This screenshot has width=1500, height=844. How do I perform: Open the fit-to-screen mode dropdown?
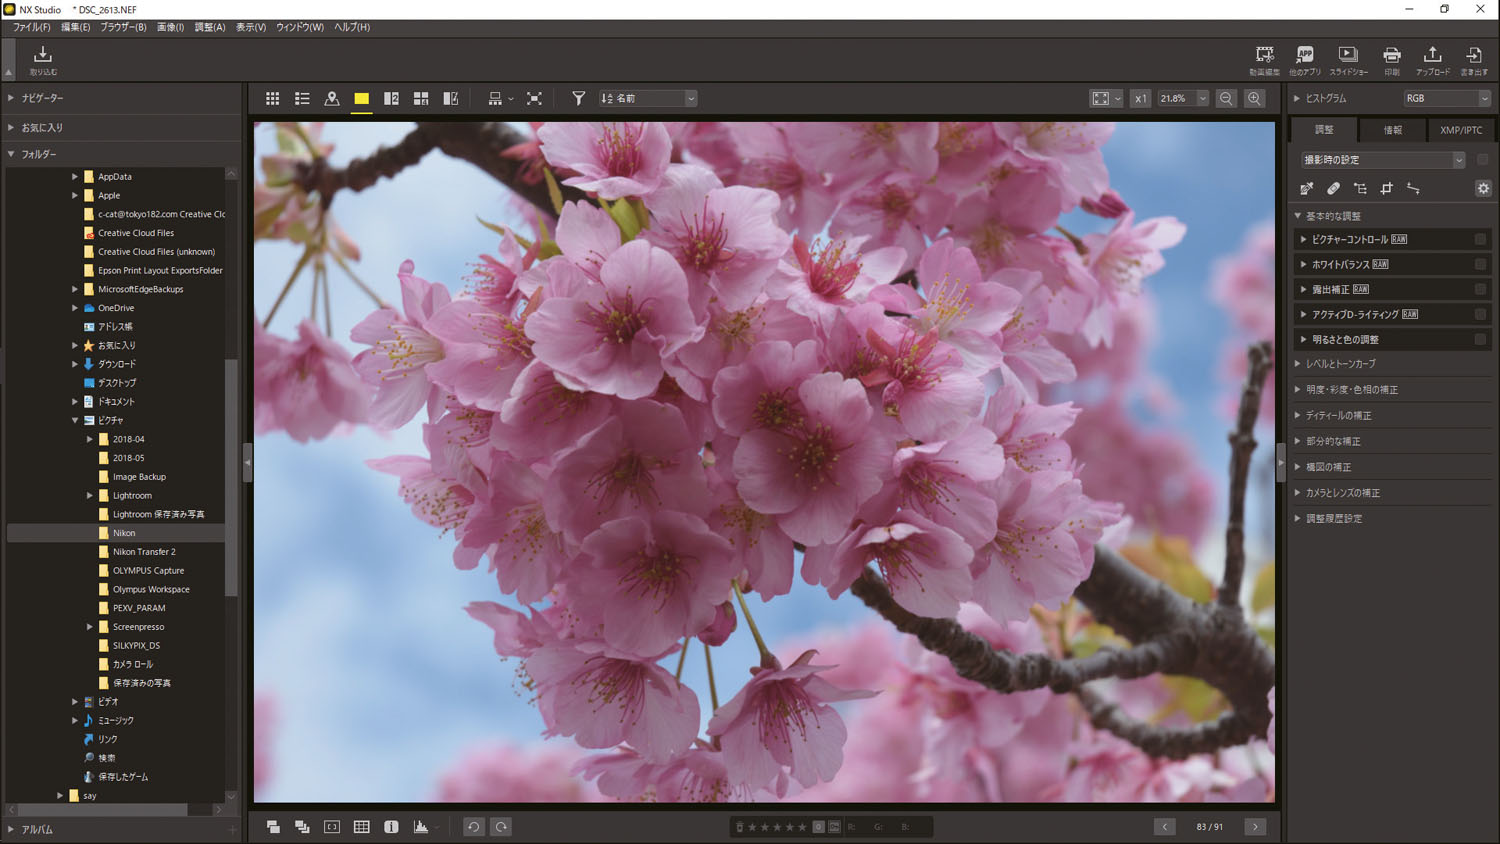[x=1106, y=98]
